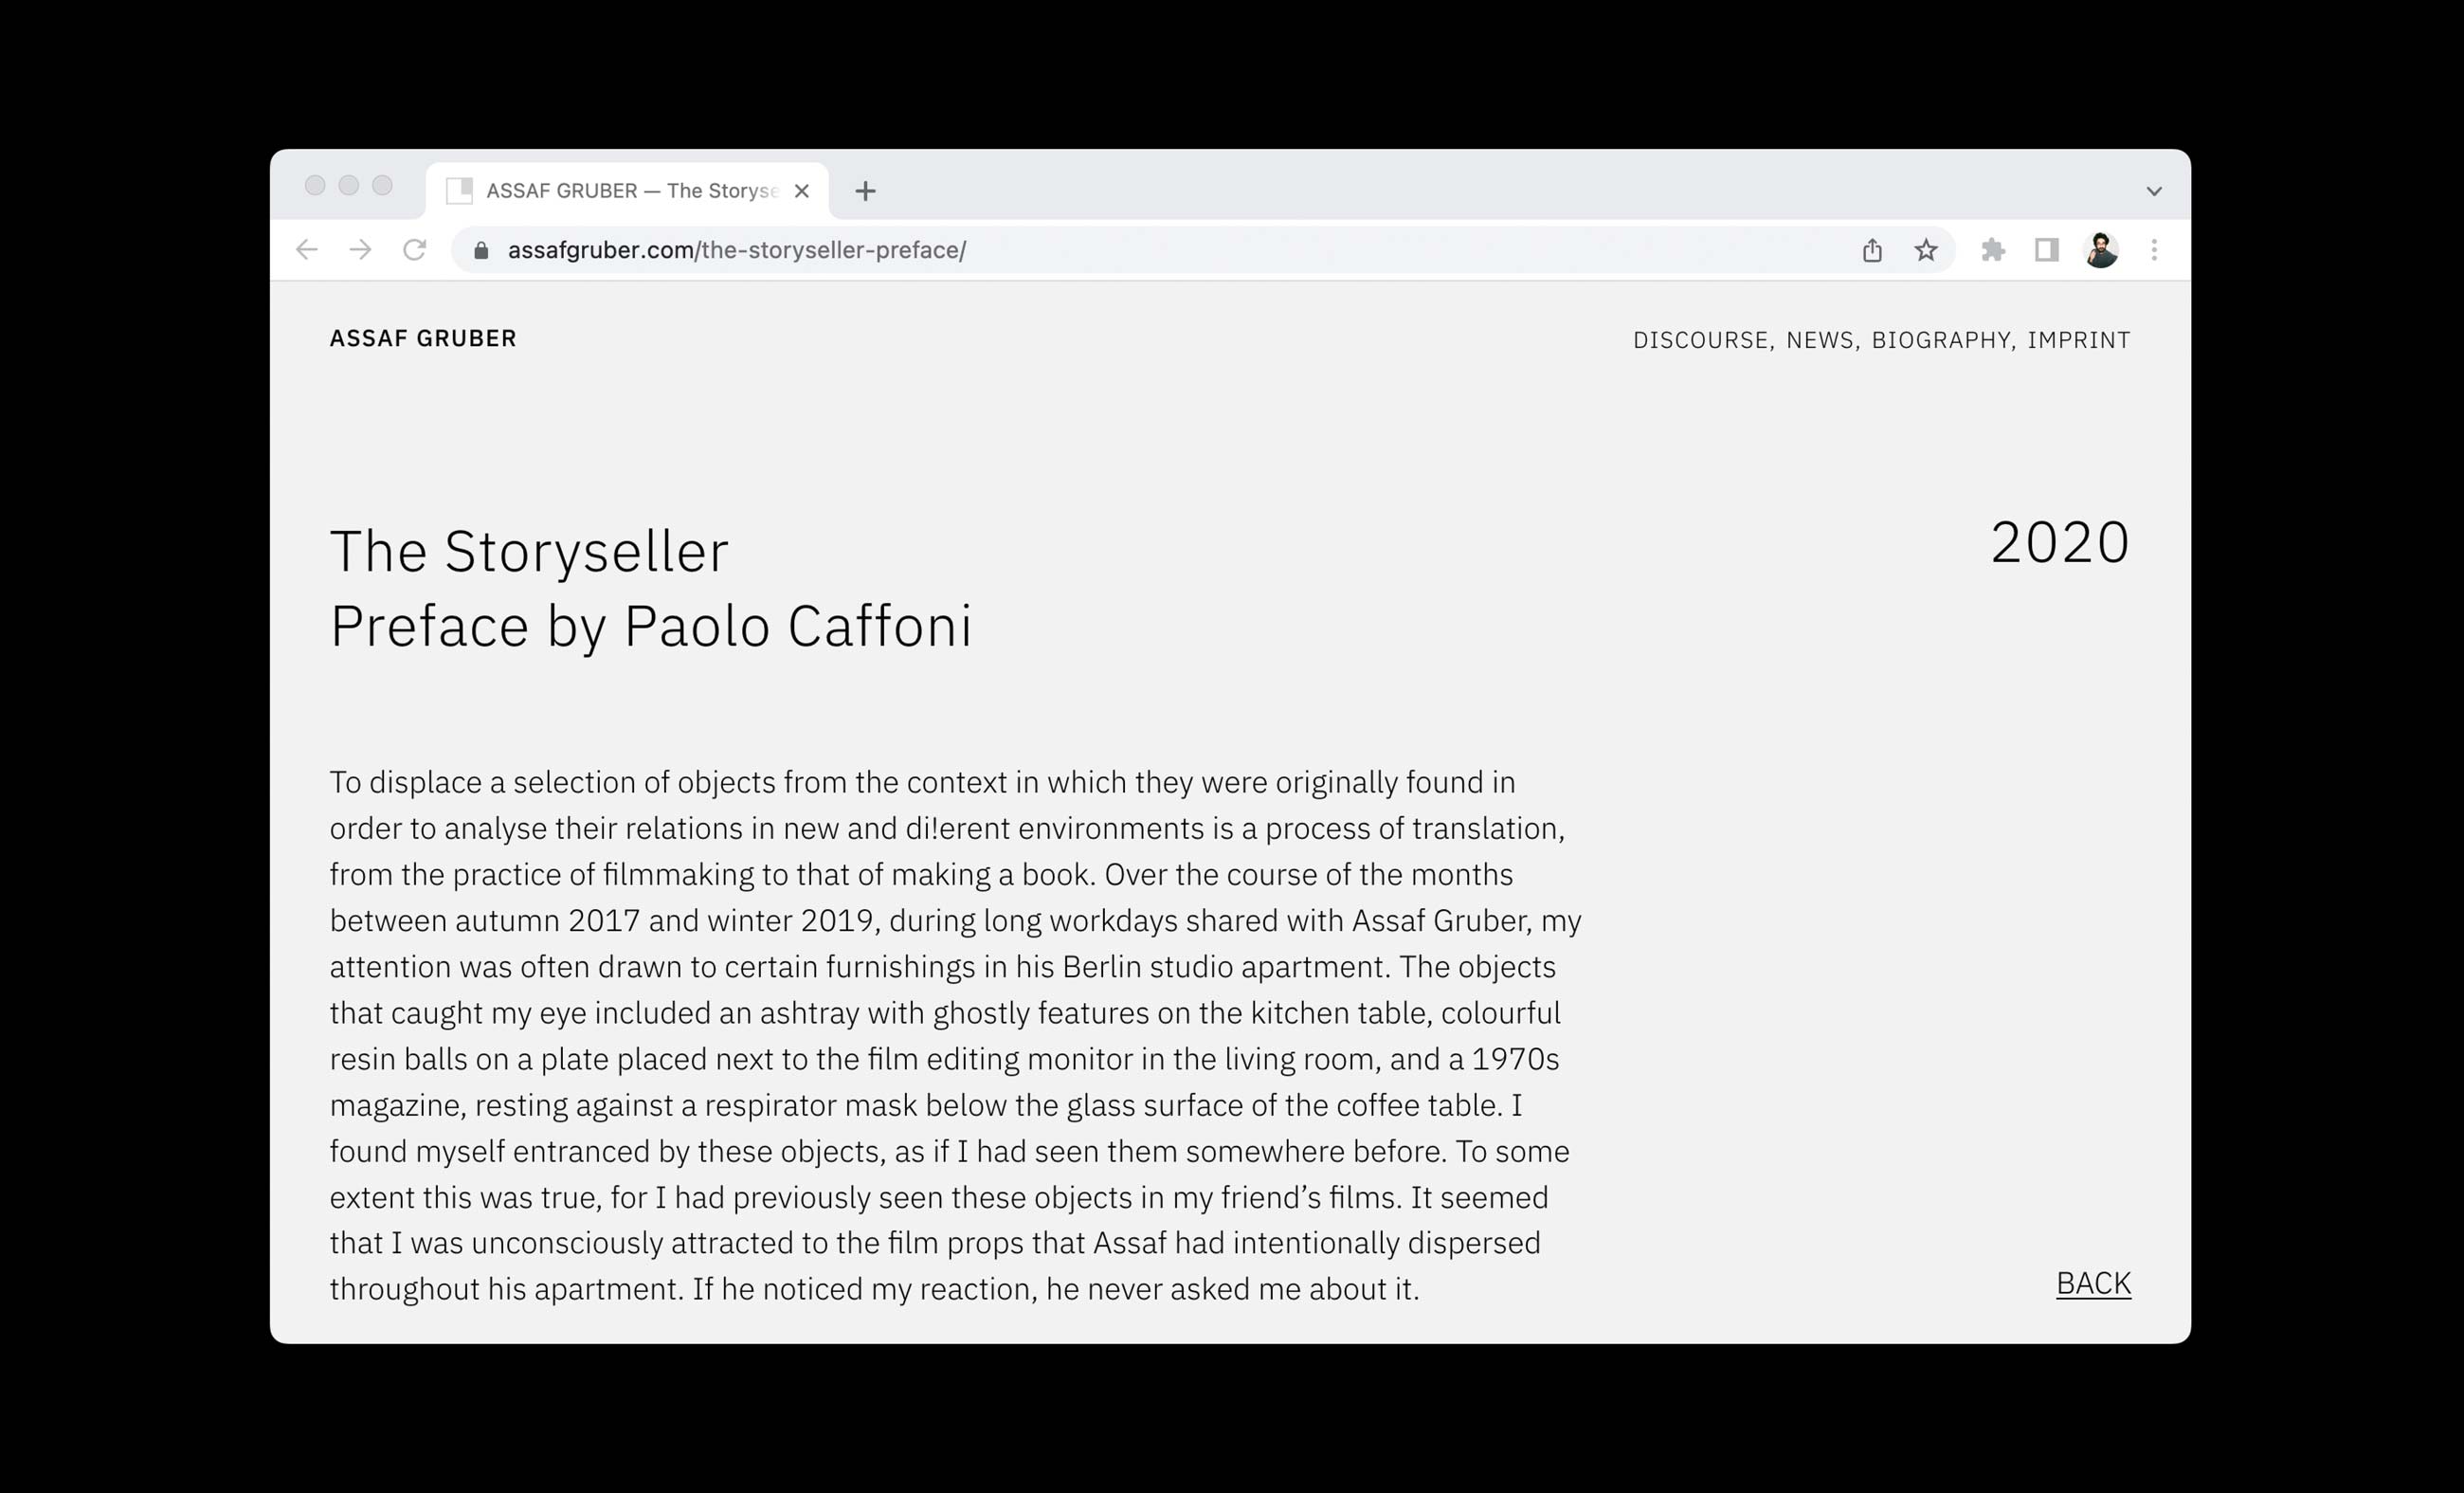This screenshot has width=2464, height=1493.
Task: Toggle the browser side panel icon
Action: coord(2047,250)
